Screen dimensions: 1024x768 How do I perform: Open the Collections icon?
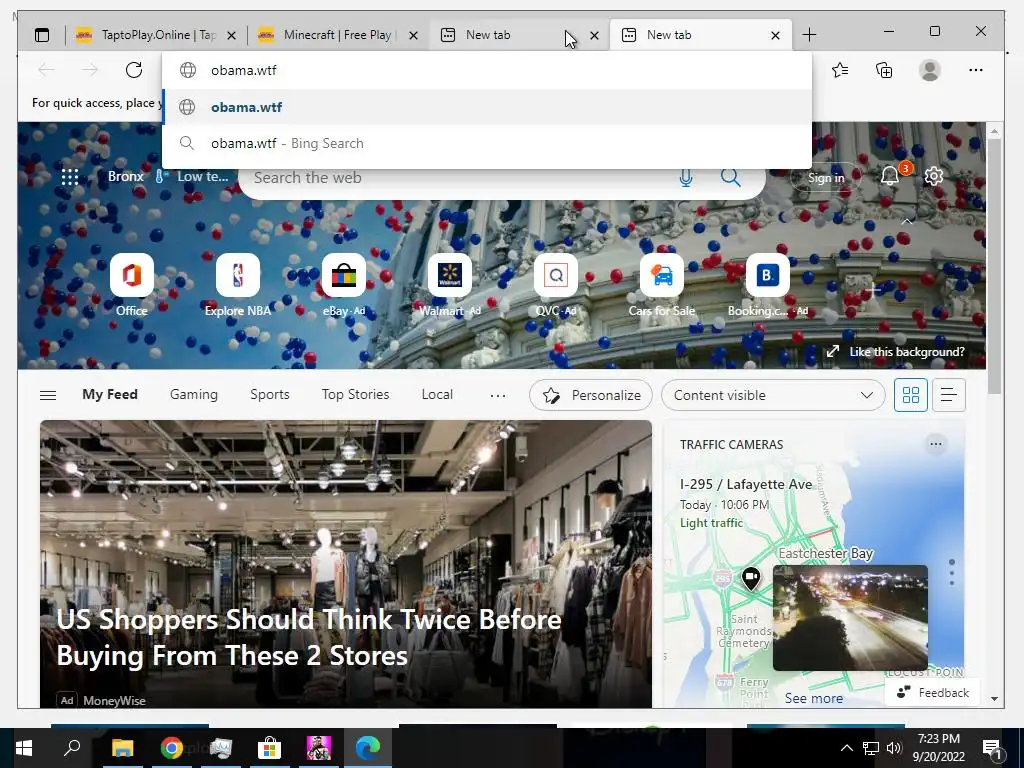pos(884,70)
